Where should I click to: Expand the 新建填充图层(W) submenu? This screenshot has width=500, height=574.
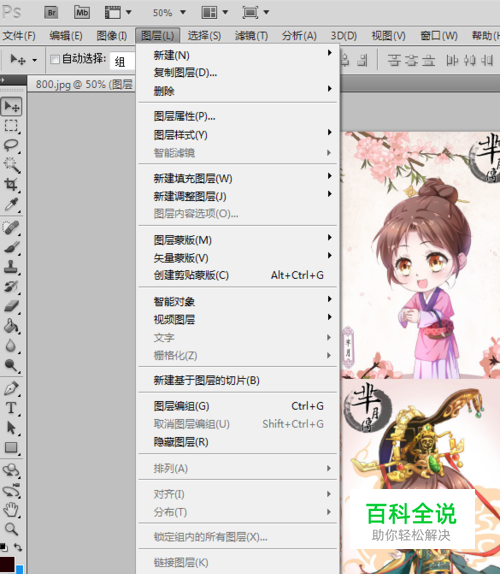(238, 178)
